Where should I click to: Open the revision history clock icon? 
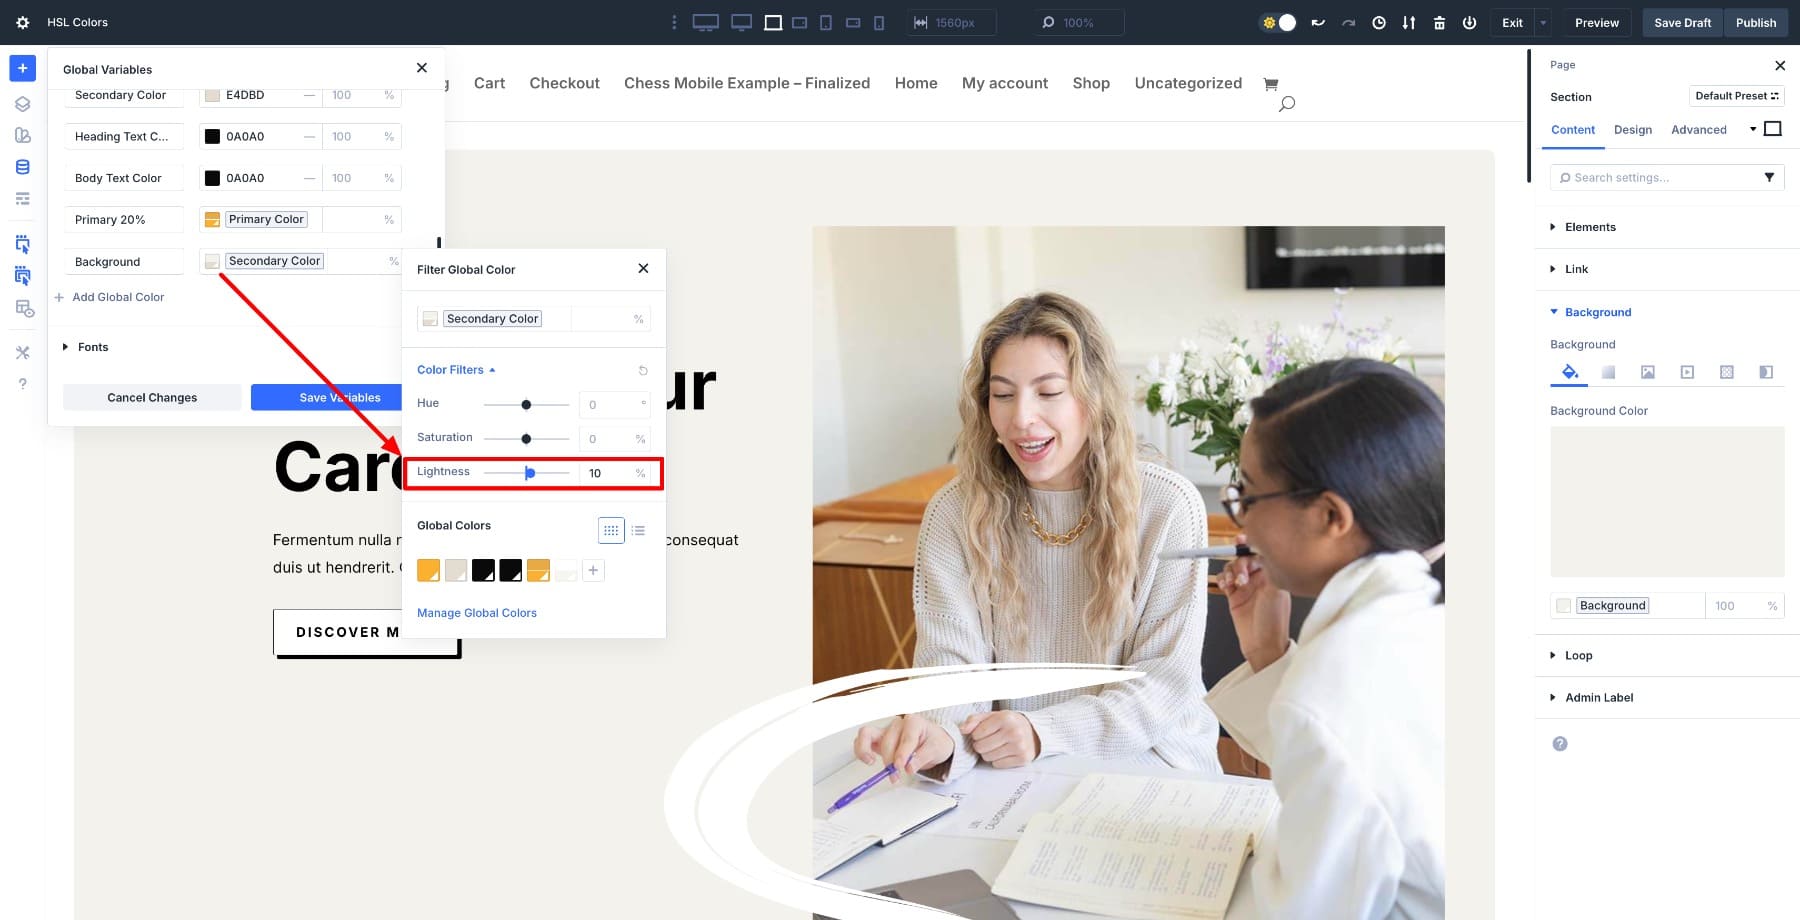(x=1379, y=22)
